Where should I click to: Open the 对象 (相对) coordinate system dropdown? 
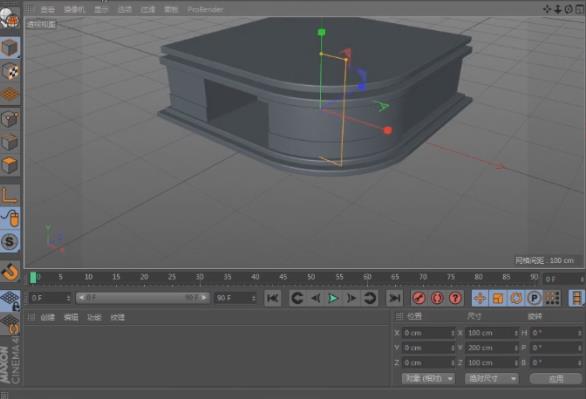pyautogui.click(x=428, y=378)
